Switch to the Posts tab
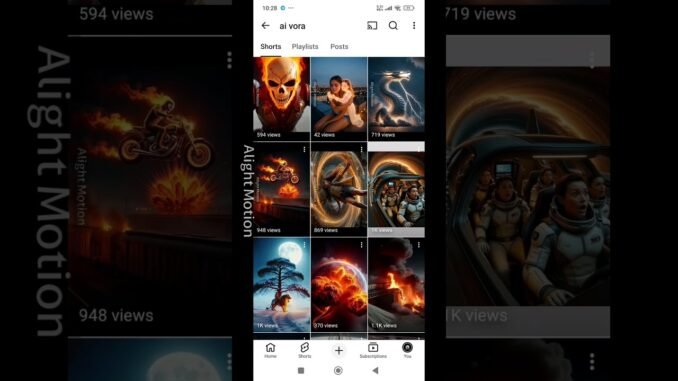The width and height of the screenshot is (678, 381). tap(339, 47)
